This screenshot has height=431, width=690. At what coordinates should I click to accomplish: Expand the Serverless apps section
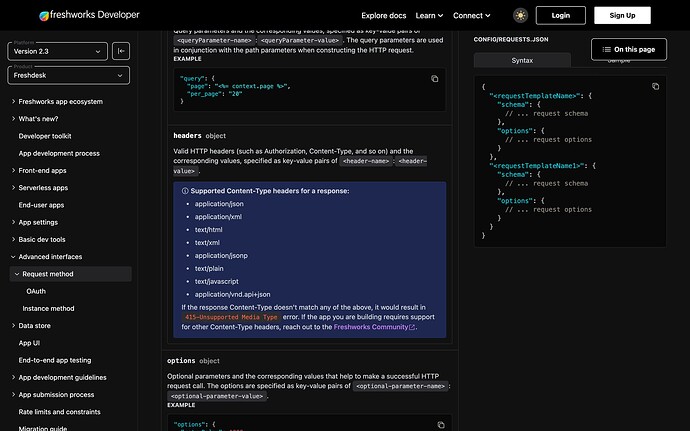[x=43, y=187]
